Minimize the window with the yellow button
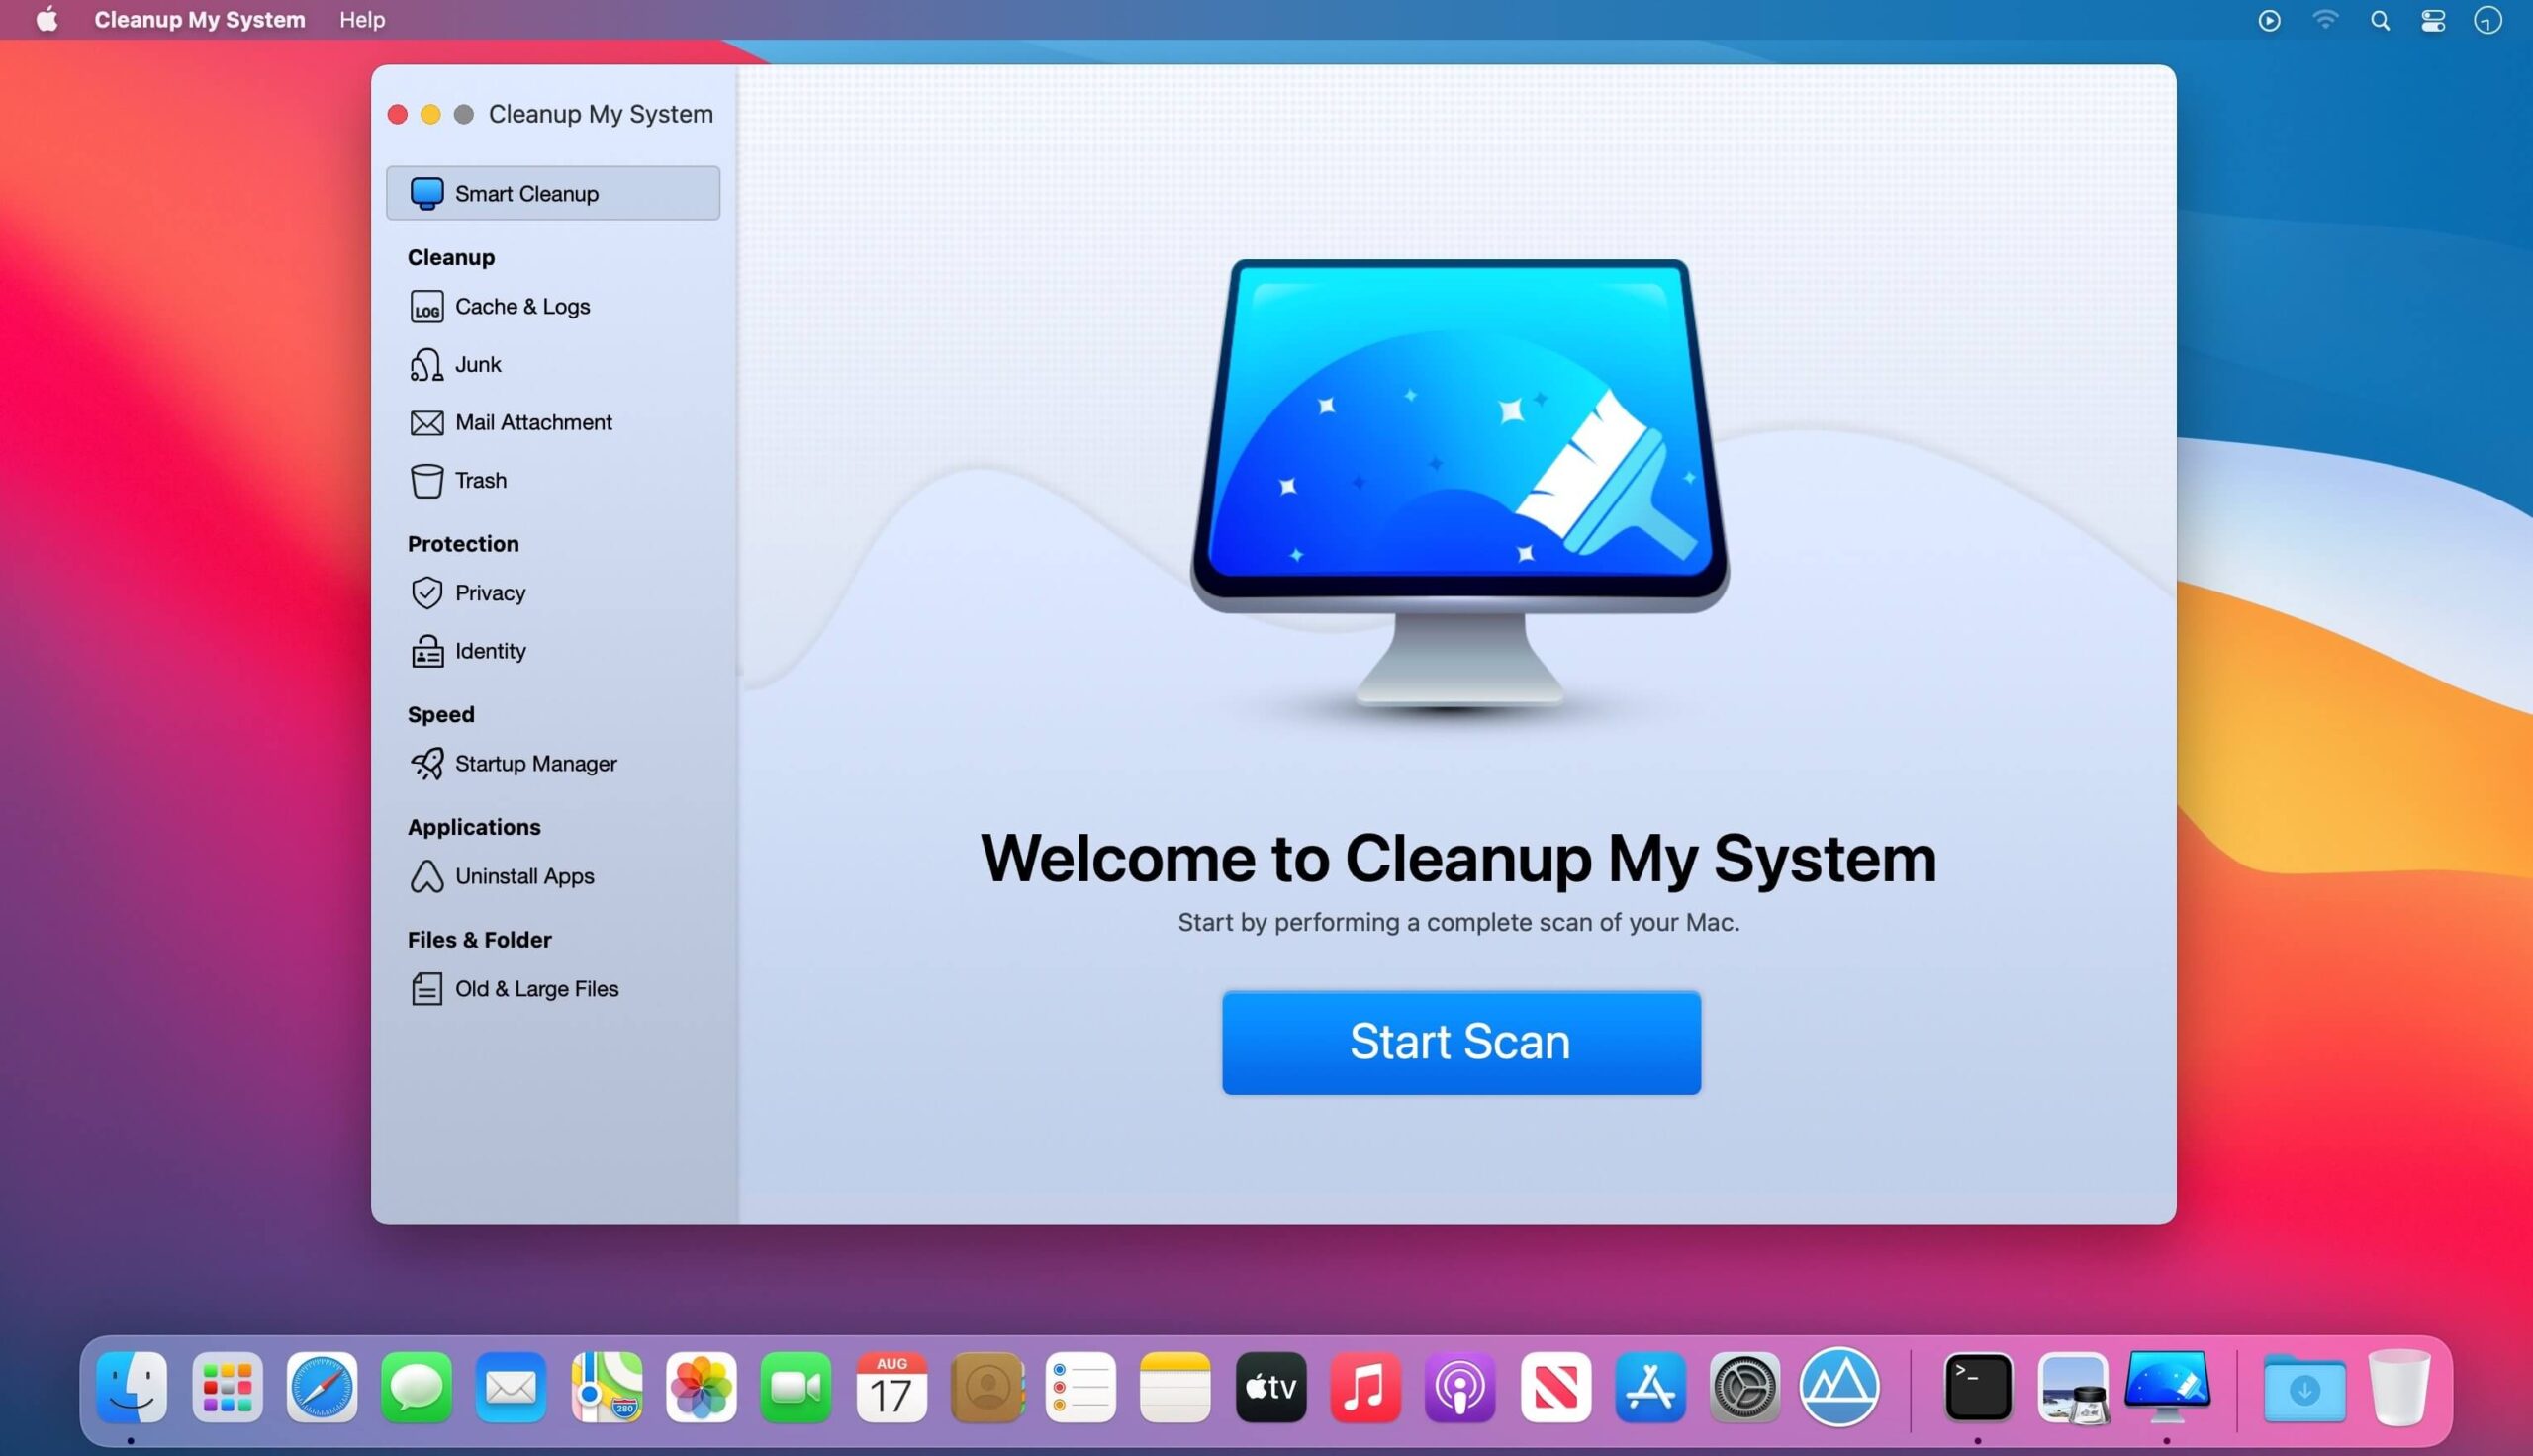Image resolution: width=2533 pixels, height=1456 pixels. click(x=430, y=115)
